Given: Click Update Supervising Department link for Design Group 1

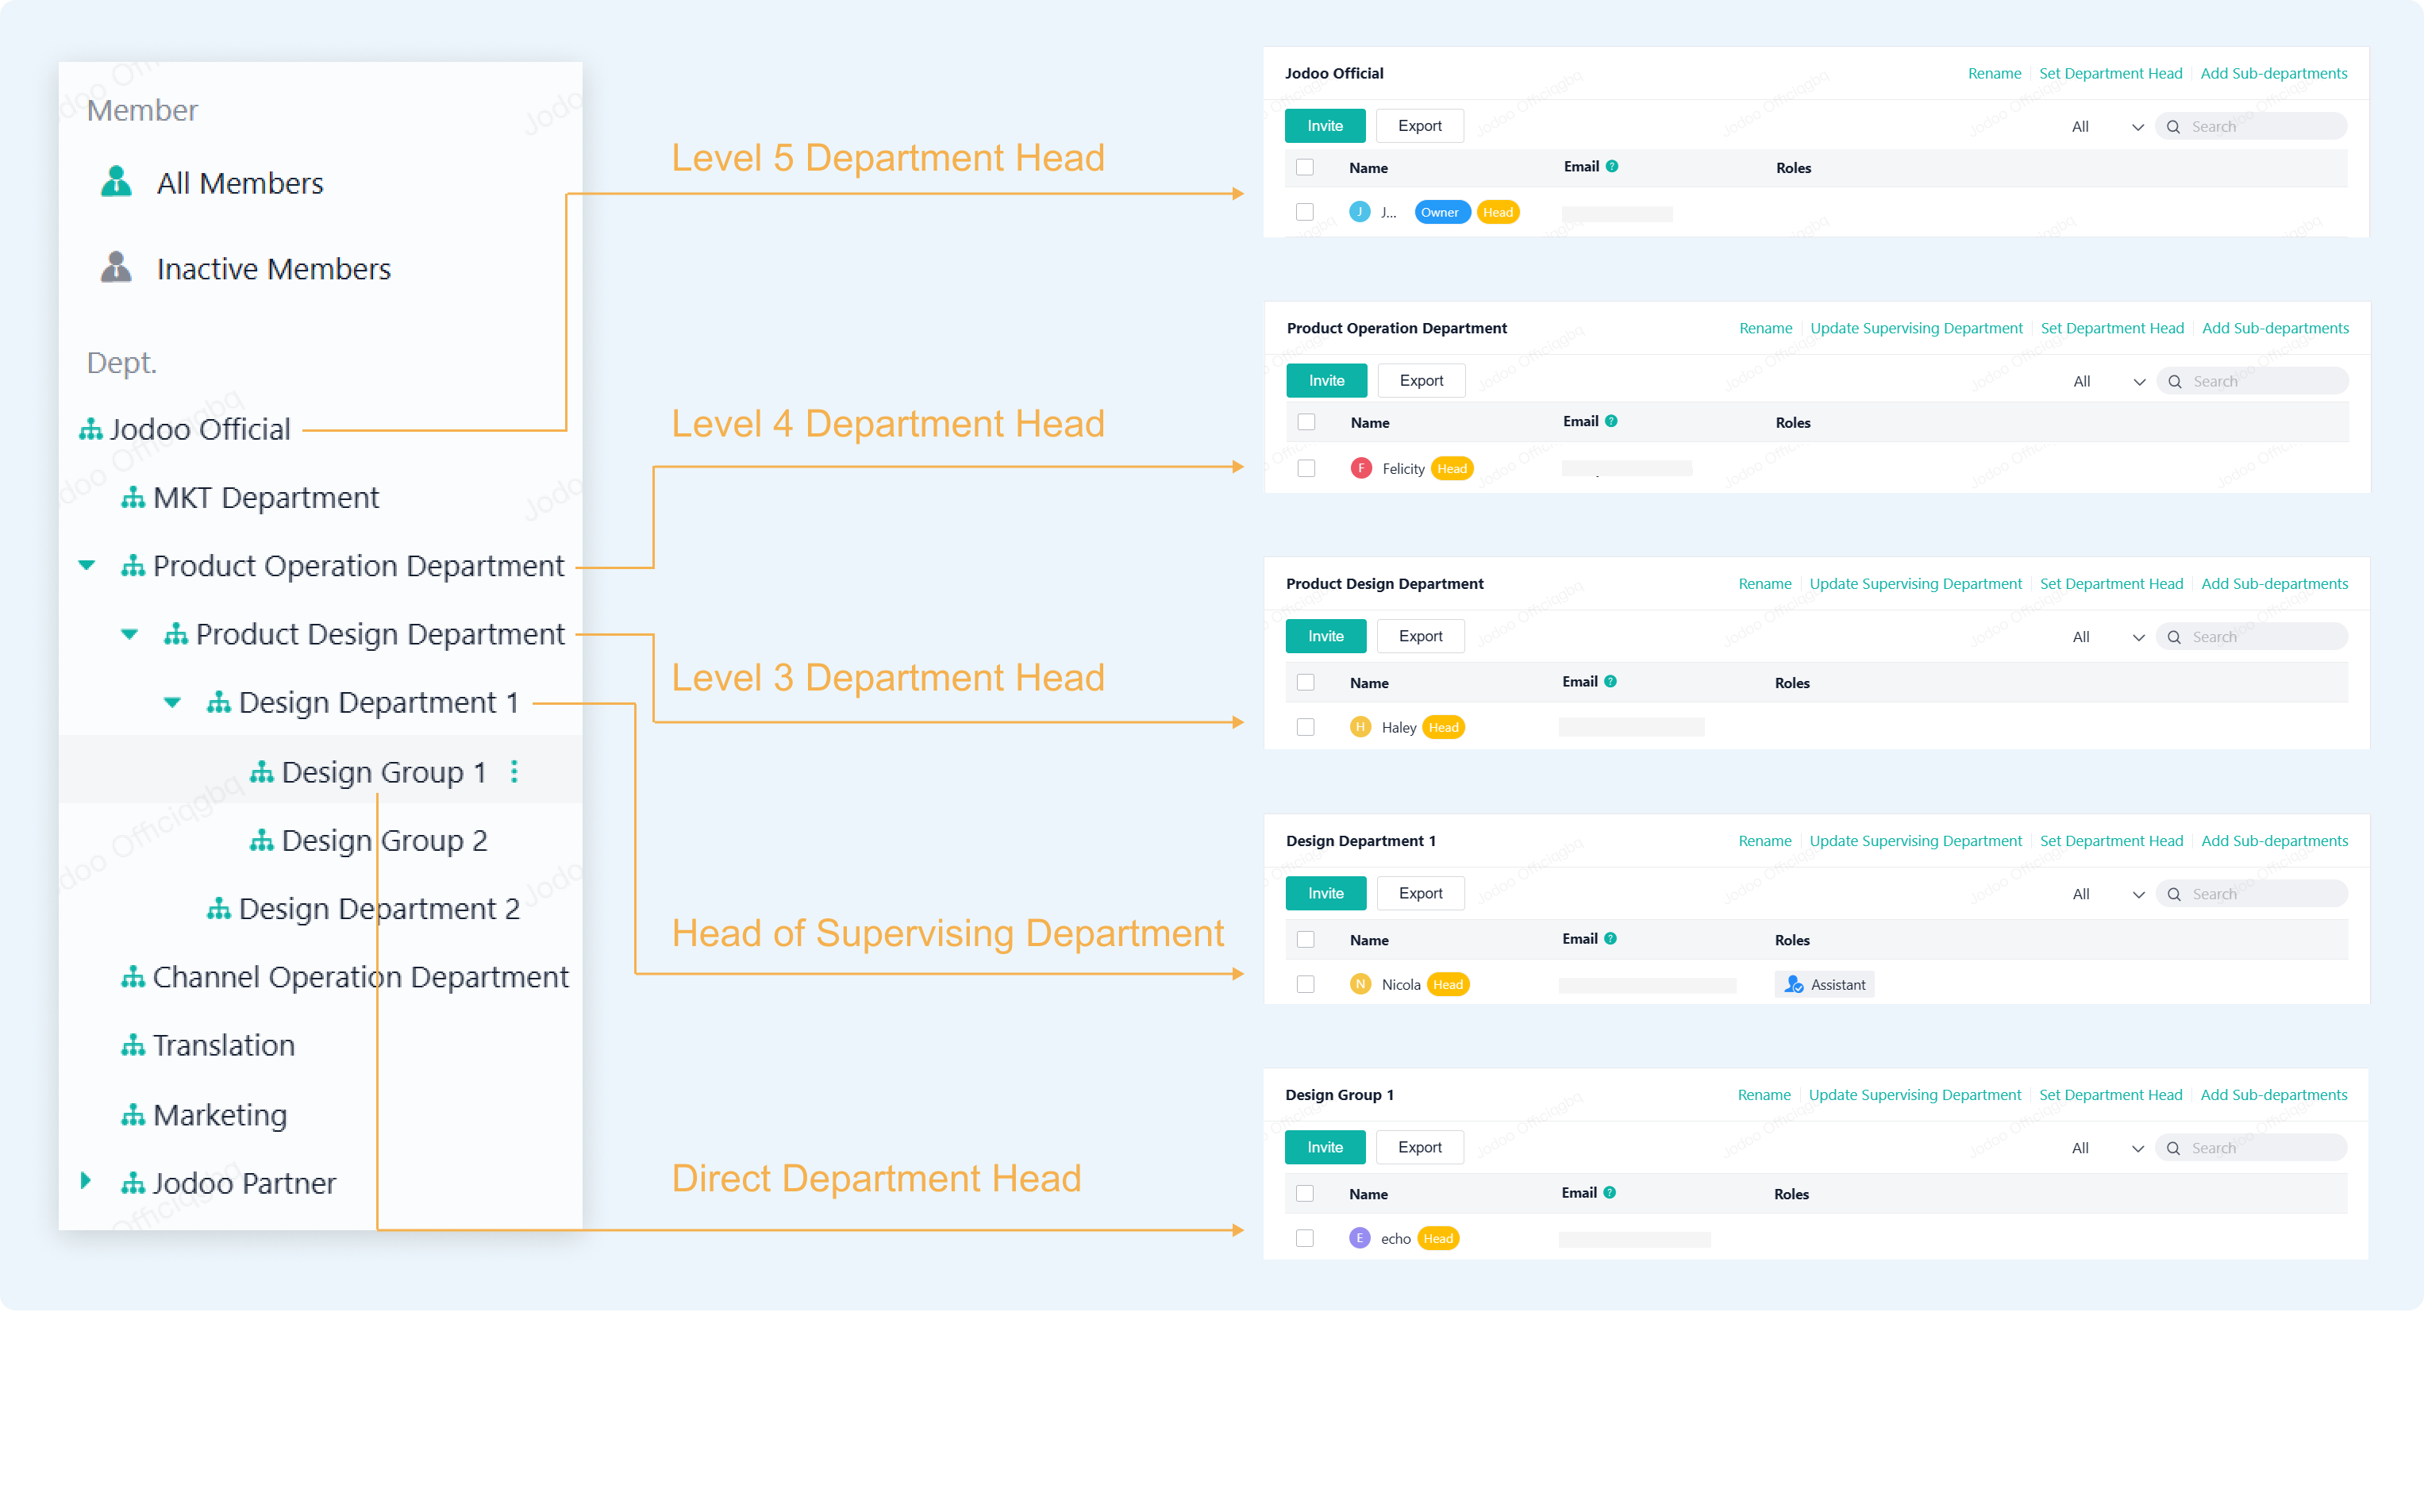Looking at the screenshot, I should (1914, 1095).
